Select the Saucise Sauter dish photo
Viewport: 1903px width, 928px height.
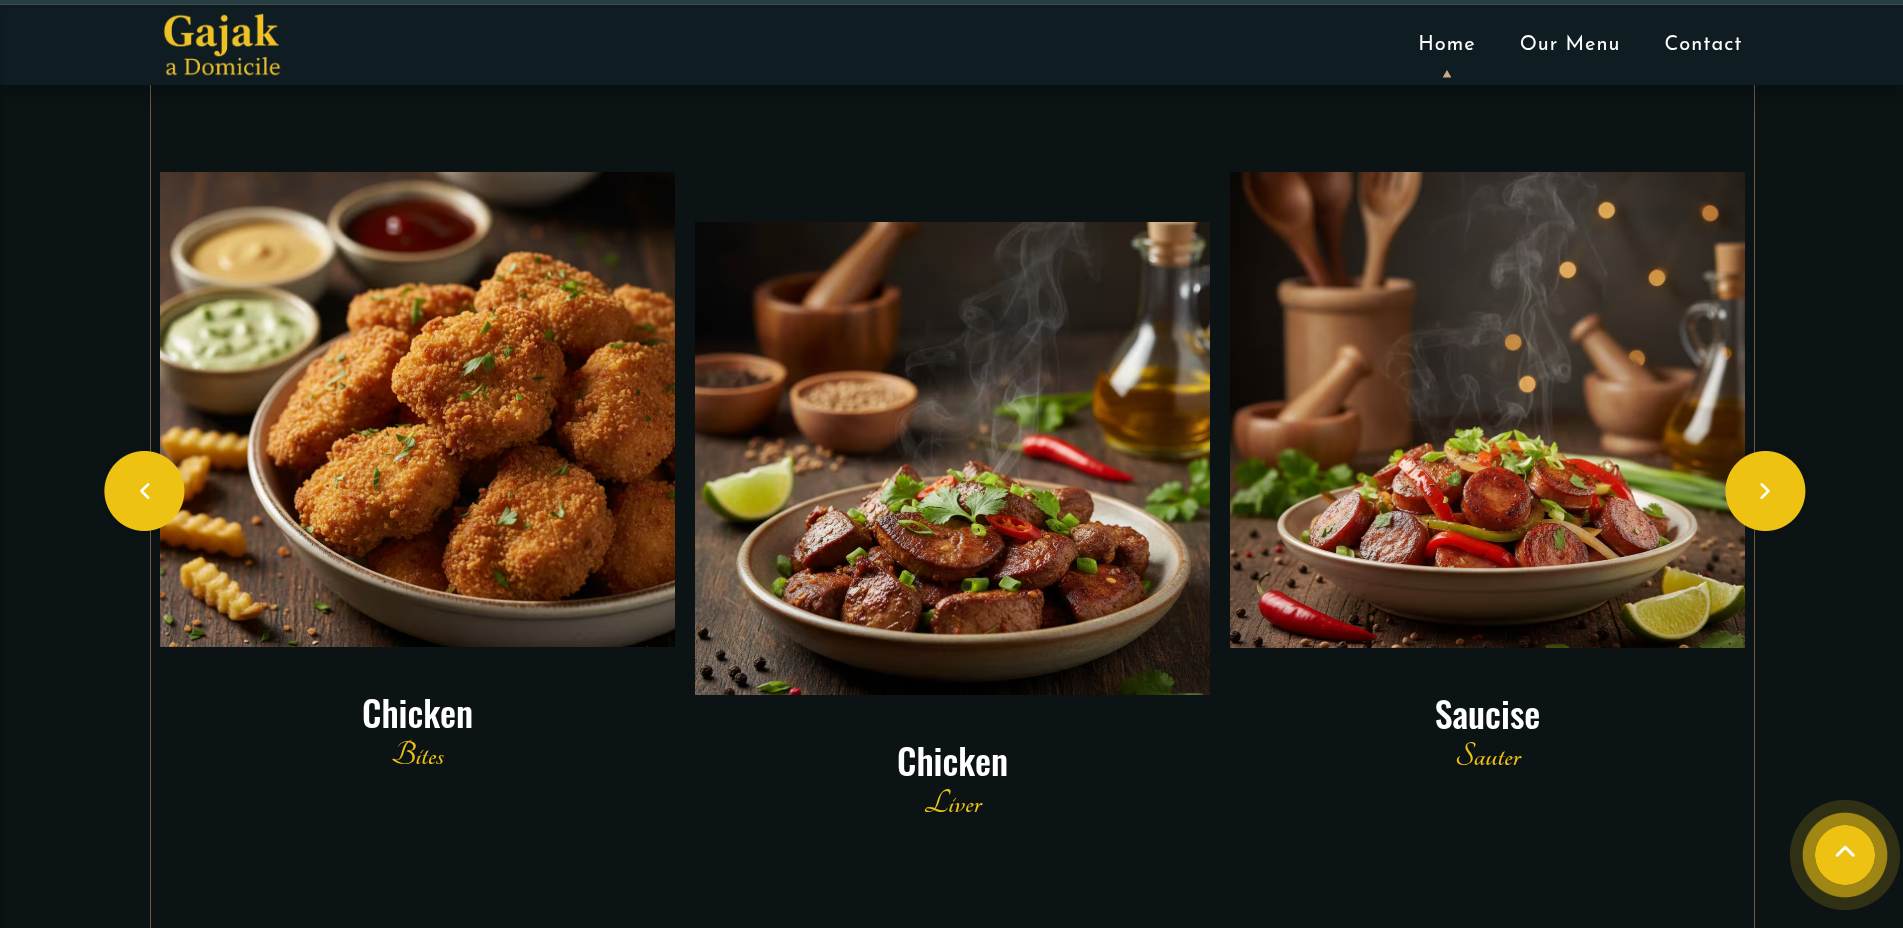pyautogui.click(x=1487, y=409)
